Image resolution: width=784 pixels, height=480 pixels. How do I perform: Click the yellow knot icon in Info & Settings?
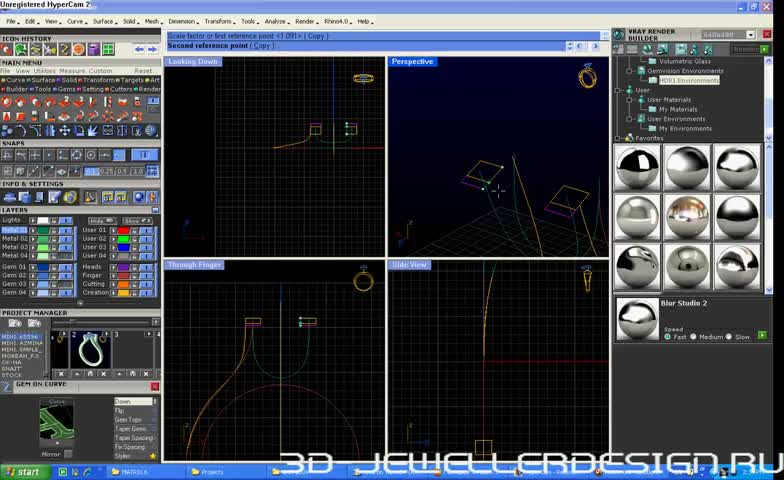pyautogui.click(x=70, y=197)
